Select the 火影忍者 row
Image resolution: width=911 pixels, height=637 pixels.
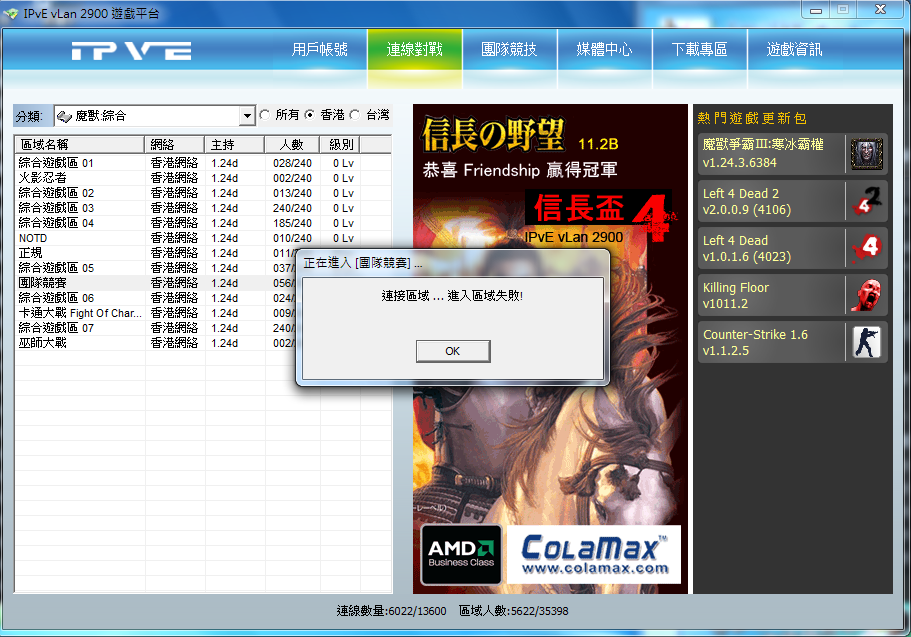pos(203,178)
